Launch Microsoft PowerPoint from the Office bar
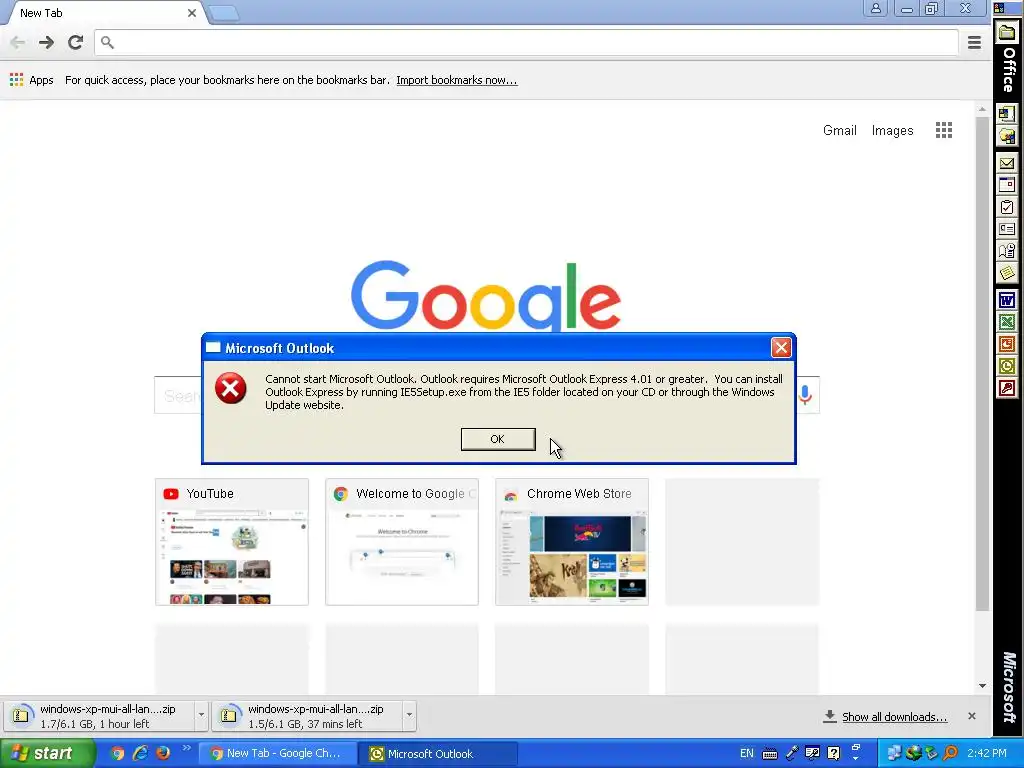 [x=1006, y=344]
